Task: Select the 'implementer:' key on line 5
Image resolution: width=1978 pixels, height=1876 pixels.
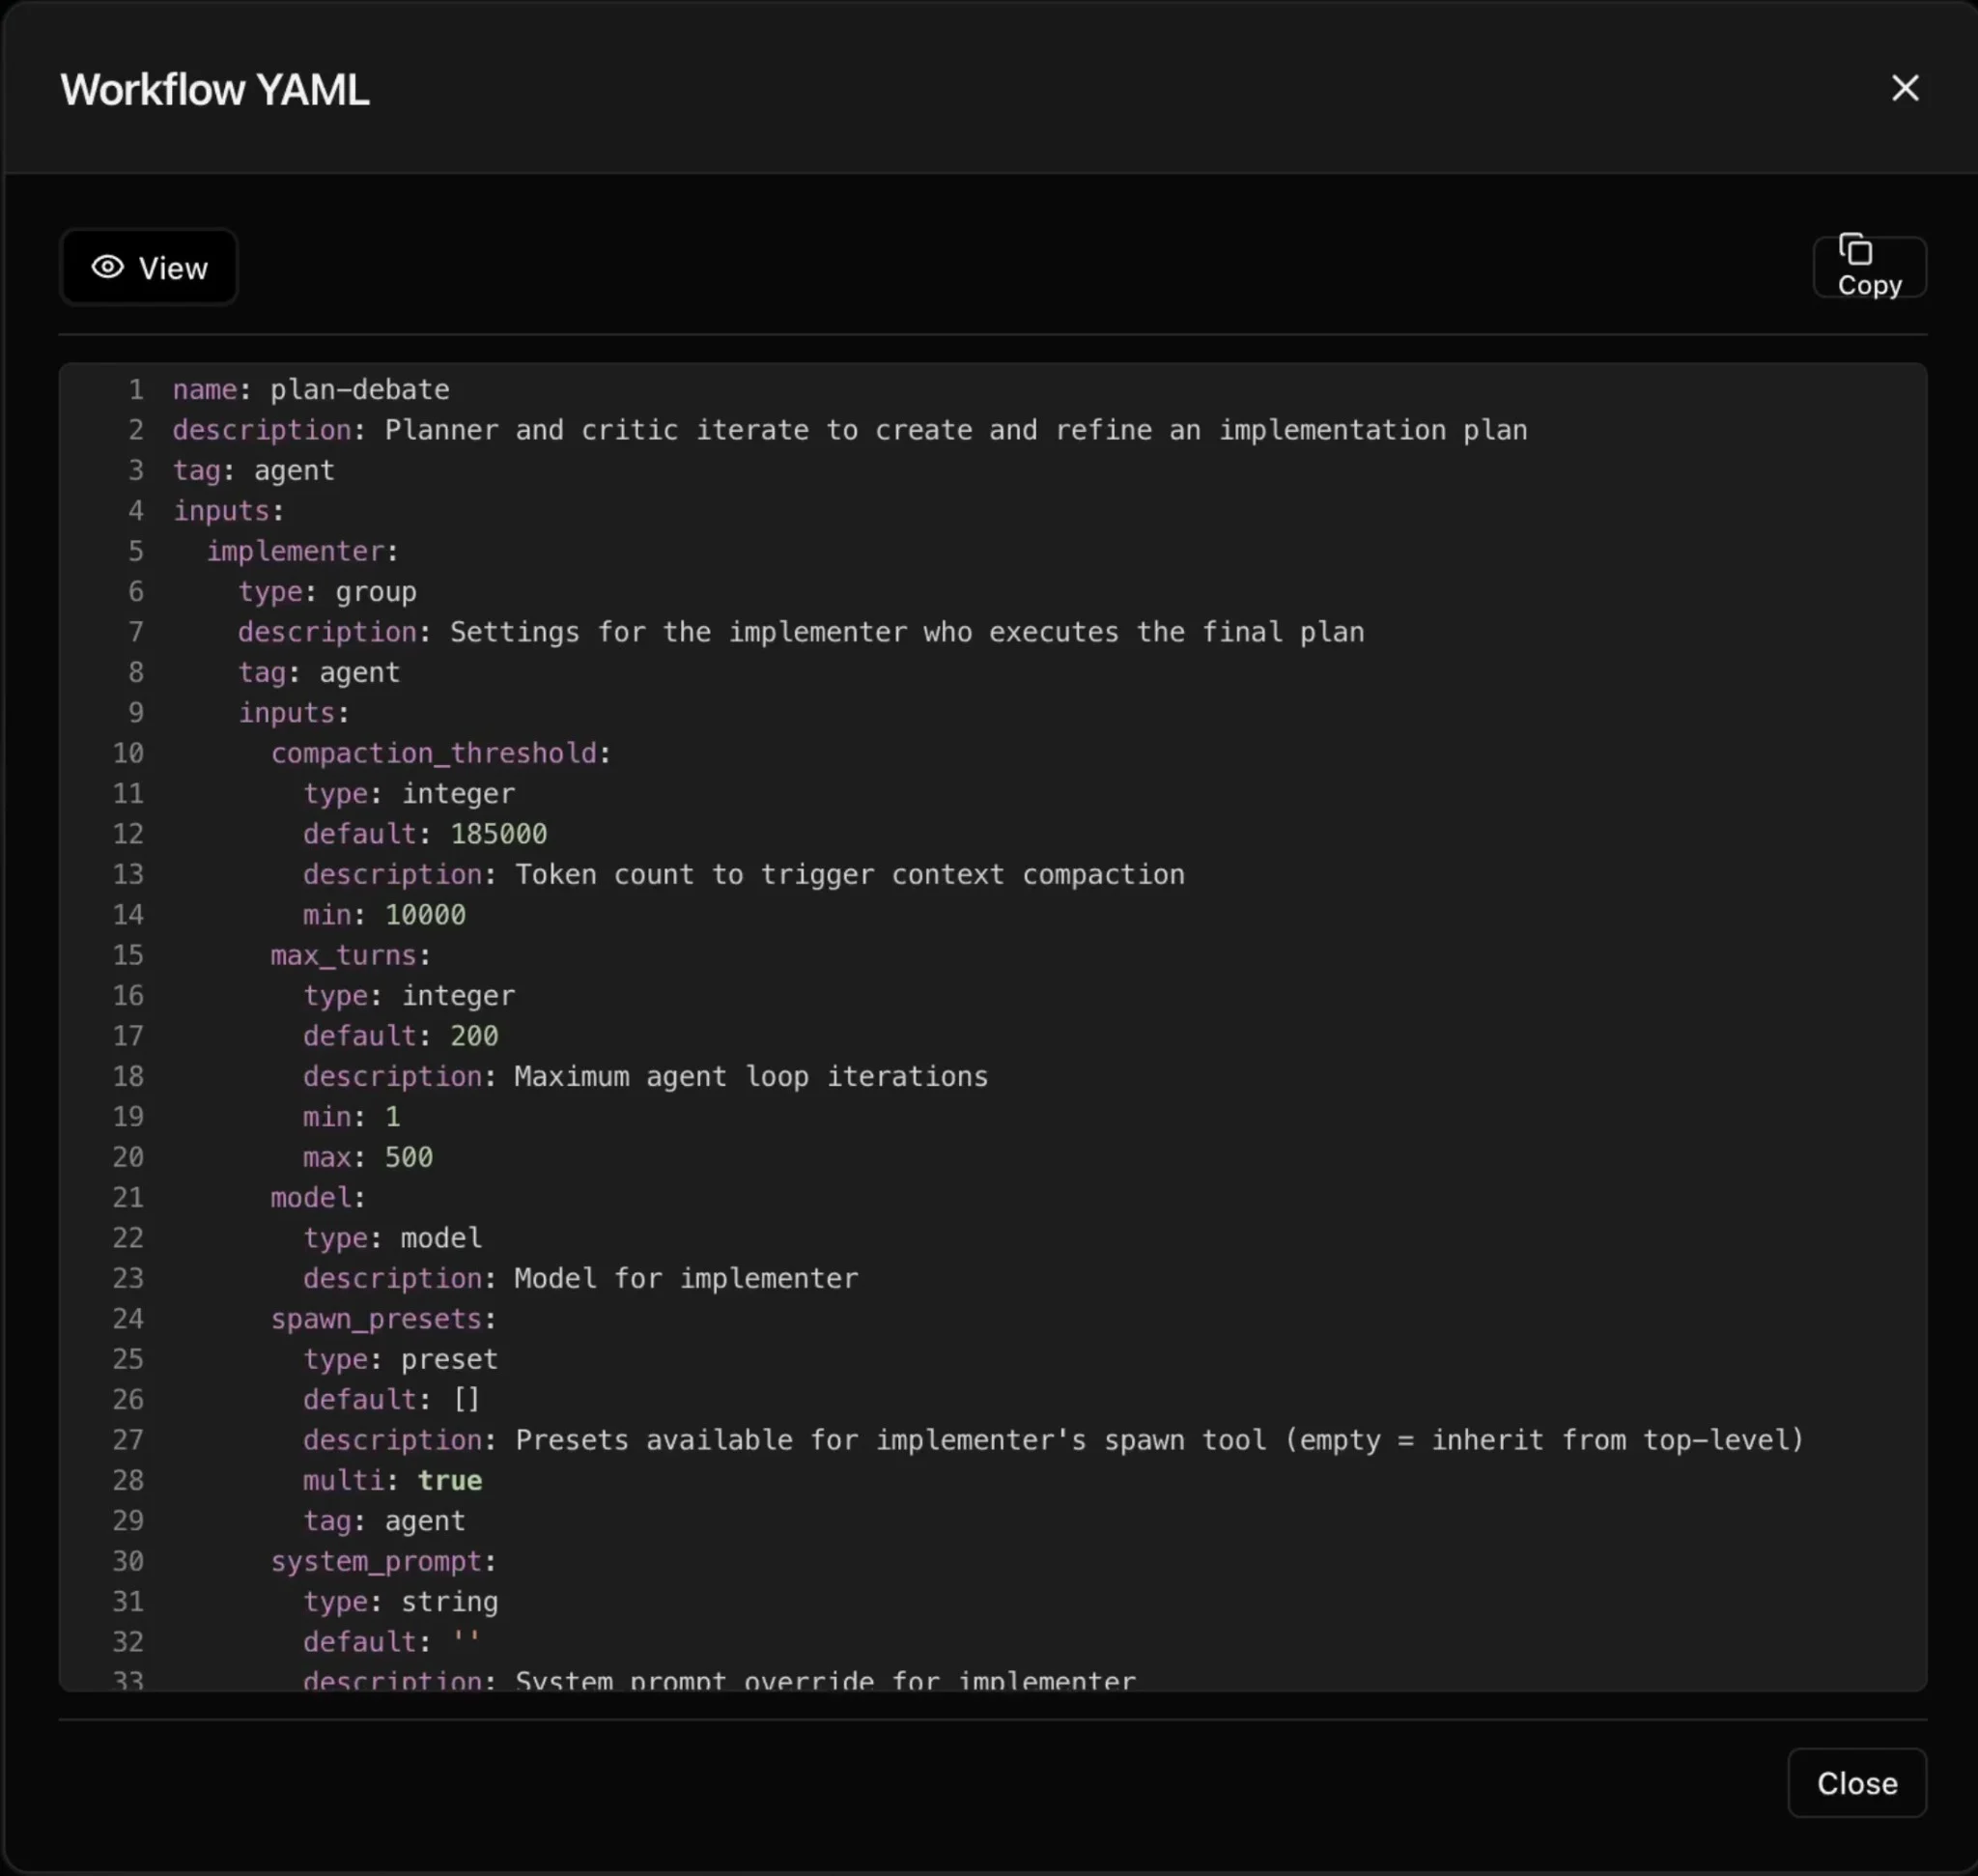Action: [303, 551]
